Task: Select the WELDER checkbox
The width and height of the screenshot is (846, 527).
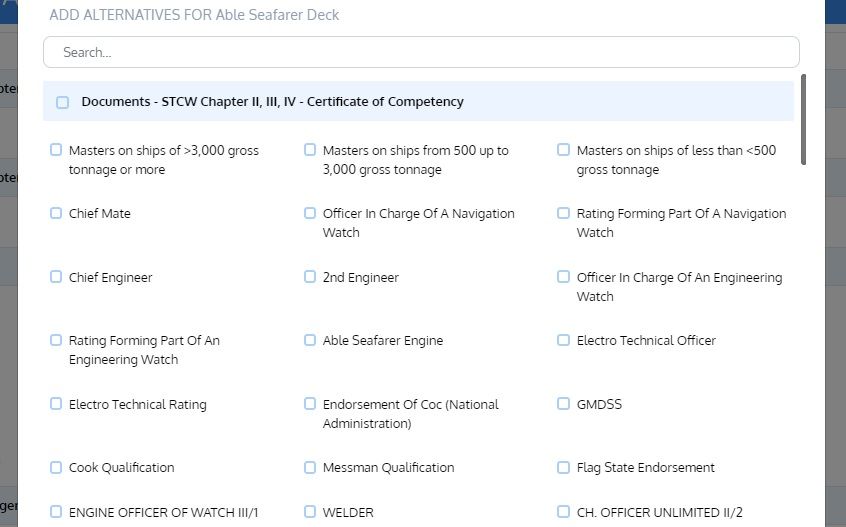Action: [x=310, y=511]
